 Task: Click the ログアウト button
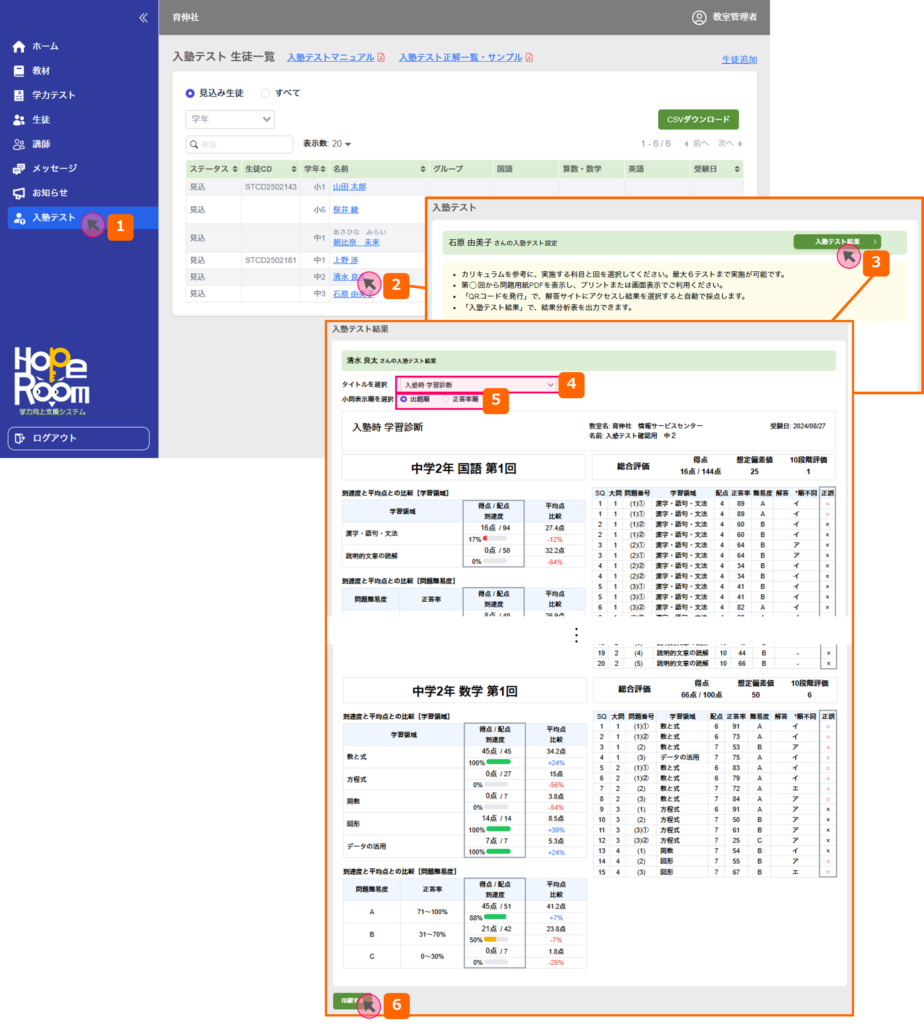[x=78, y=438]
